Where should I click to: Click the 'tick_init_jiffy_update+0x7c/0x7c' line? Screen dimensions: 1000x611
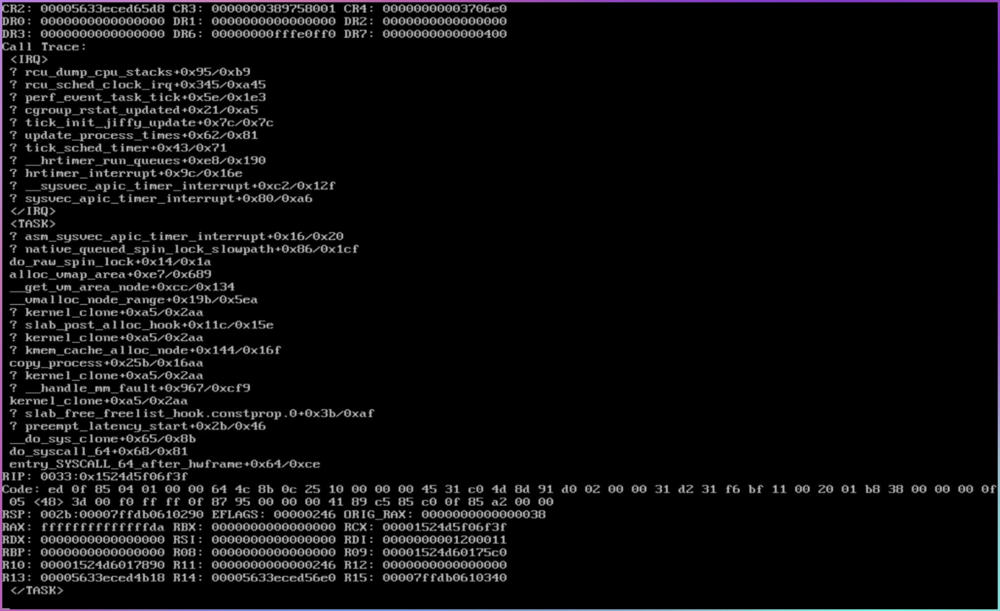pyautogui.click(x=142, y=122)
